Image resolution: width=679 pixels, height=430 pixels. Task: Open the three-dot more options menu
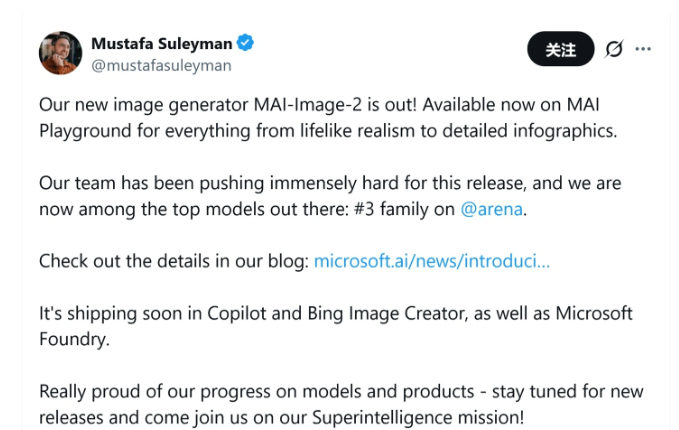643,49
